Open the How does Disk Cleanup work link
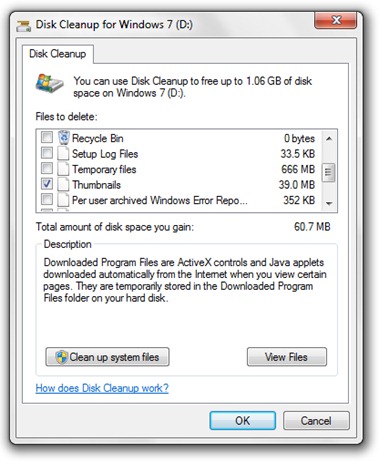Image resolution: width=379 pixels, height=462 pixels. pos(102,388)
